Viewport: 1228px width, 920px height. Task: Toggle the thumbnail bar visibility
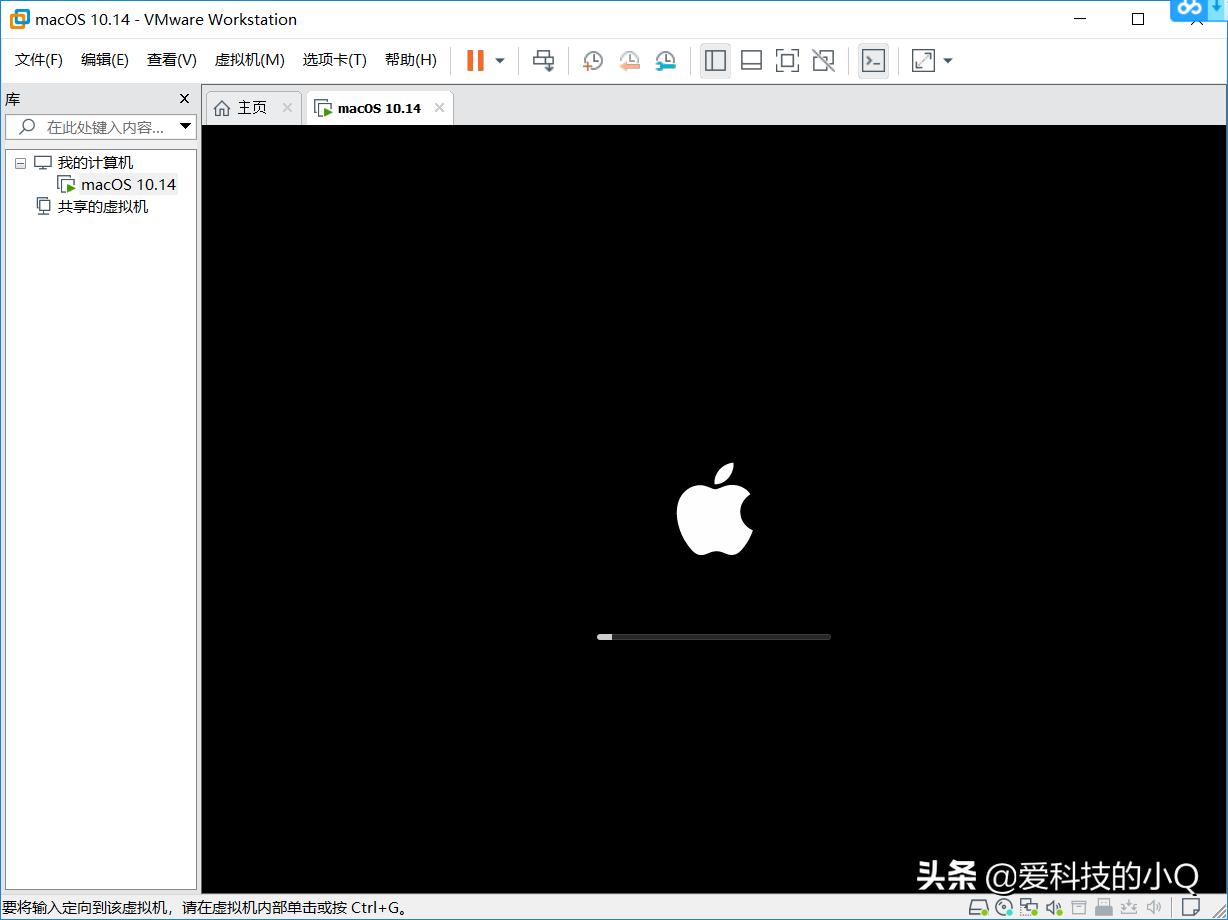(751, 60)
